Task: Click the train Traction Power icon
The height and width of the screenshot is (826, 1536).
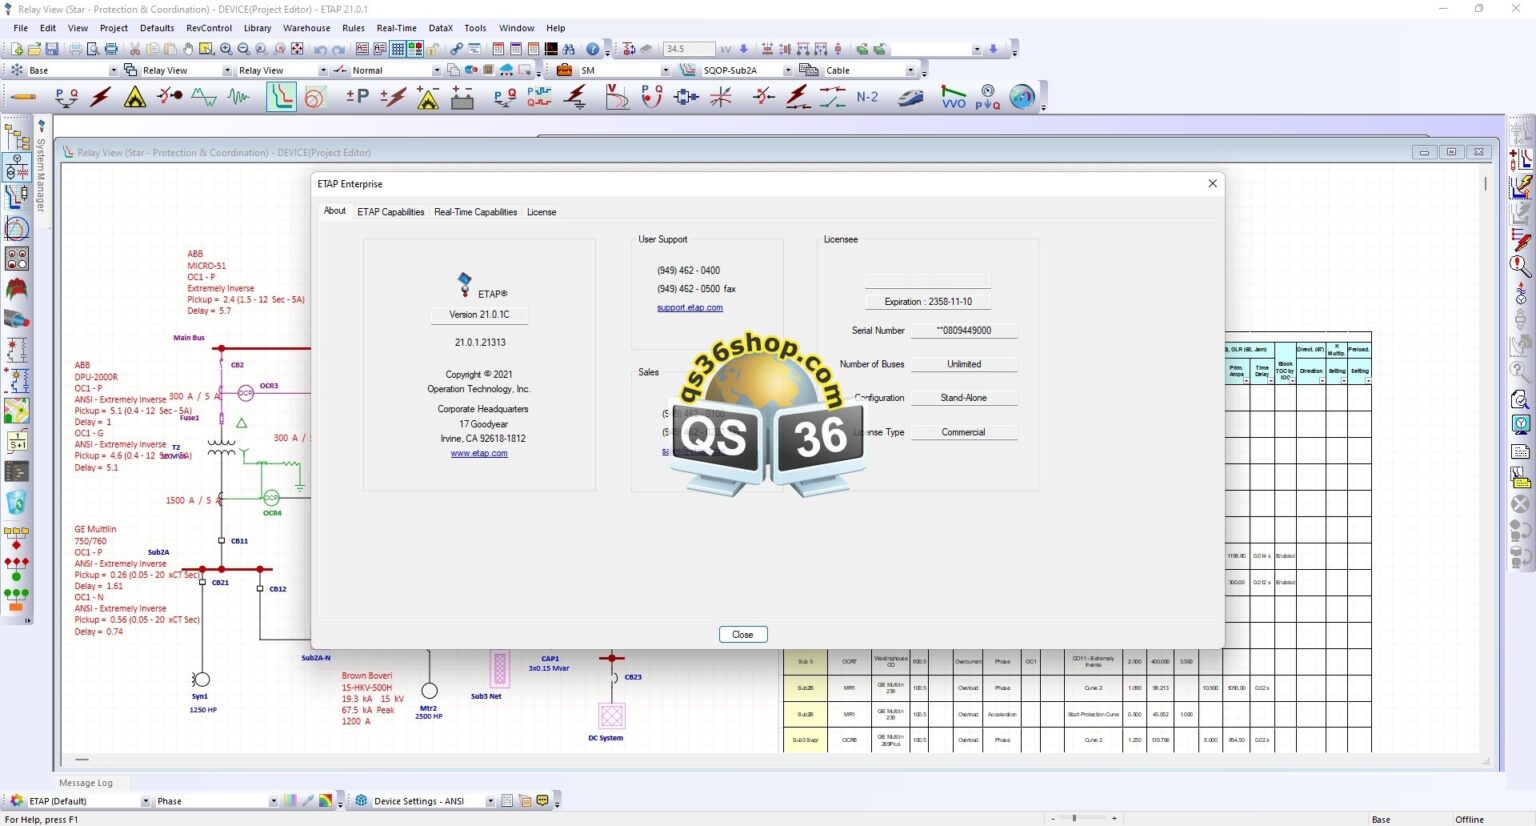Action: point(910,97)
